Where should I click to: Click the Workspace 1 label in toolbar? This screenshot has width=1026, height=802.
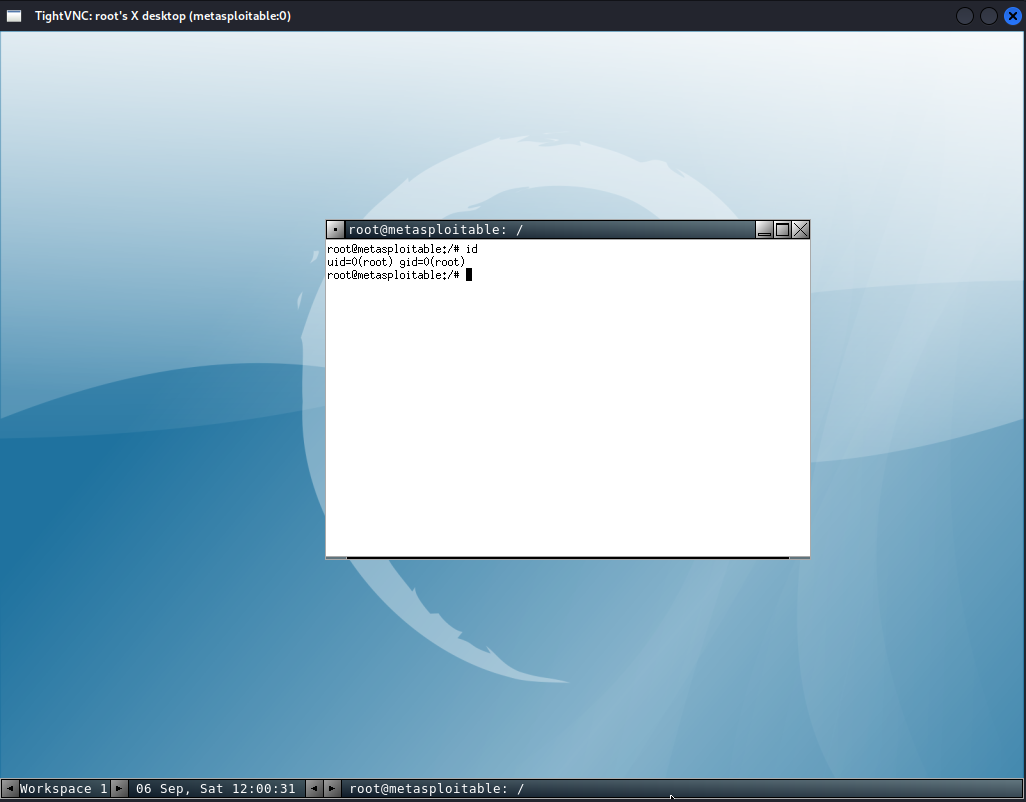pyautogui.click(x=63, y=789)
